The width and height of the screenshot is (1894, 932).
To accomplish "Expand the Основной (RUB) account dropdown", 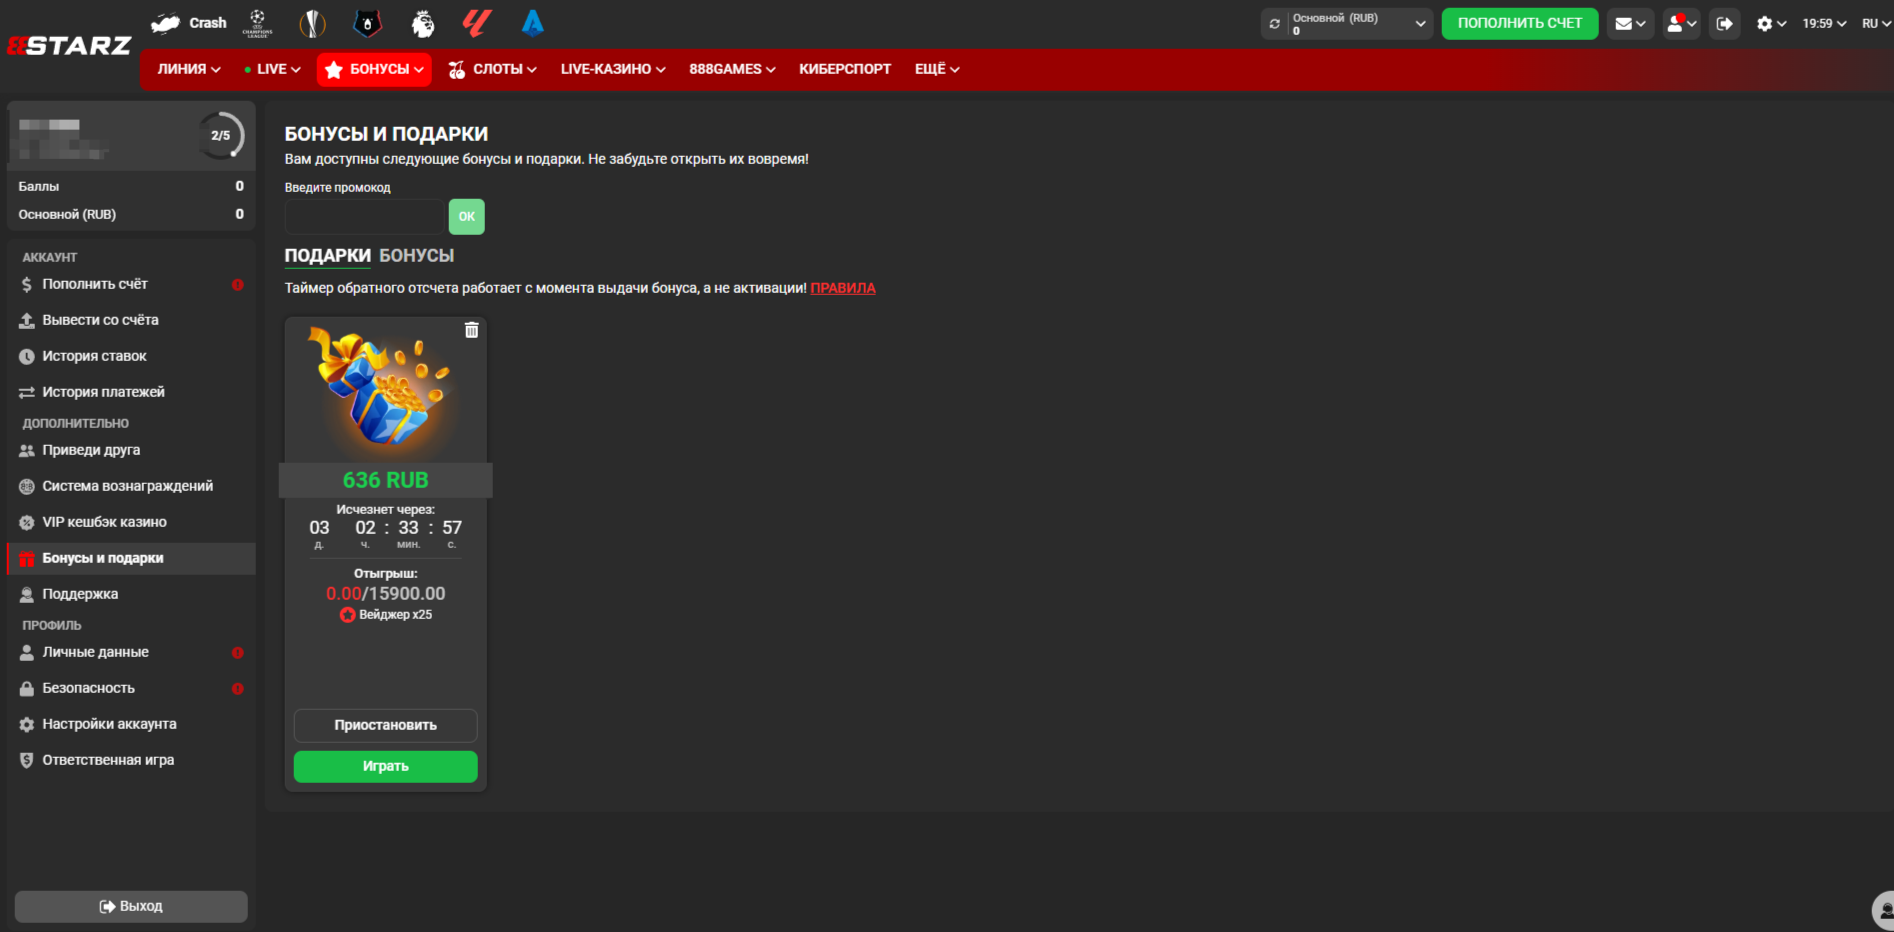I will (x=1420, y=24).
